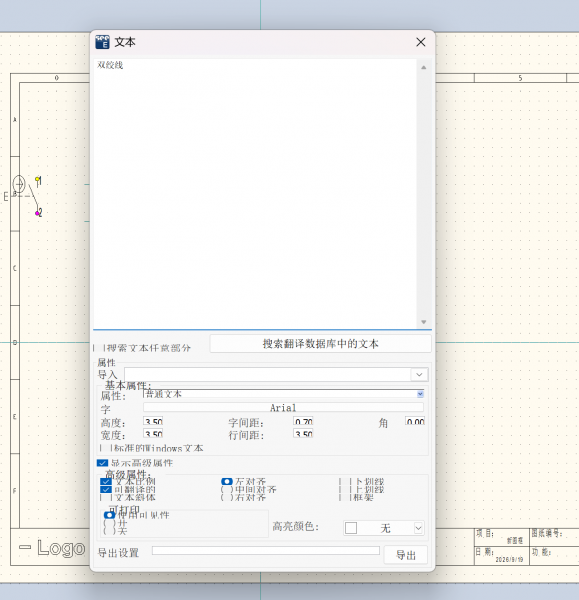This screenshot has width=579, height=600.
Task: Select the 中间对齐 radio button
Action: coord(227,489)
